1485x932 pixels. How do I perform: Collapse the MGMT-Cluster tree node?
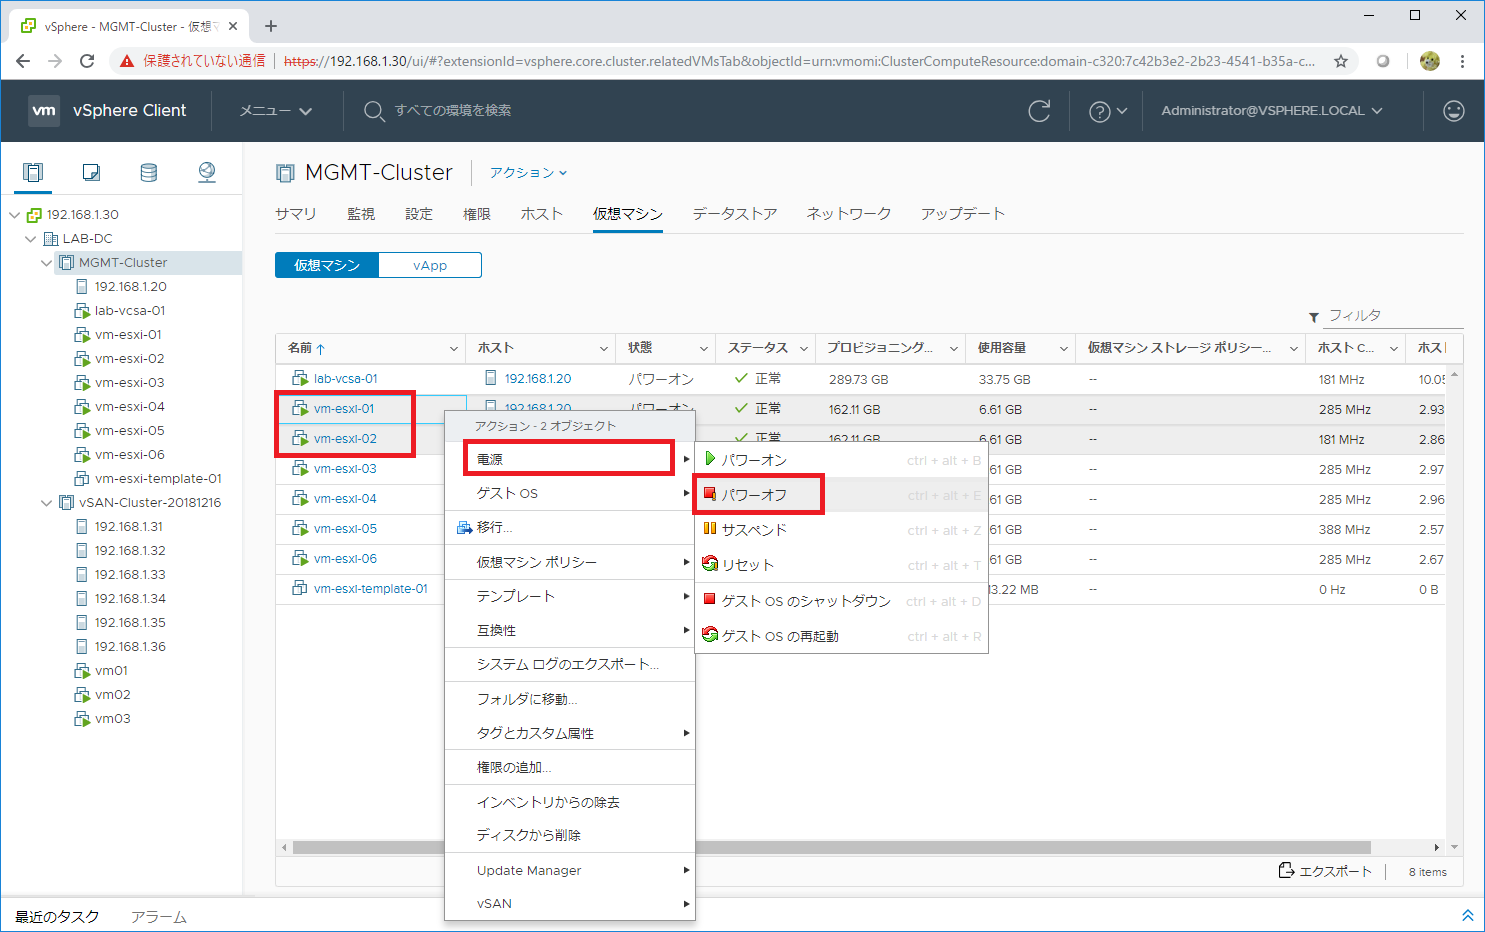pyautogui.click(x=47, y=263)
